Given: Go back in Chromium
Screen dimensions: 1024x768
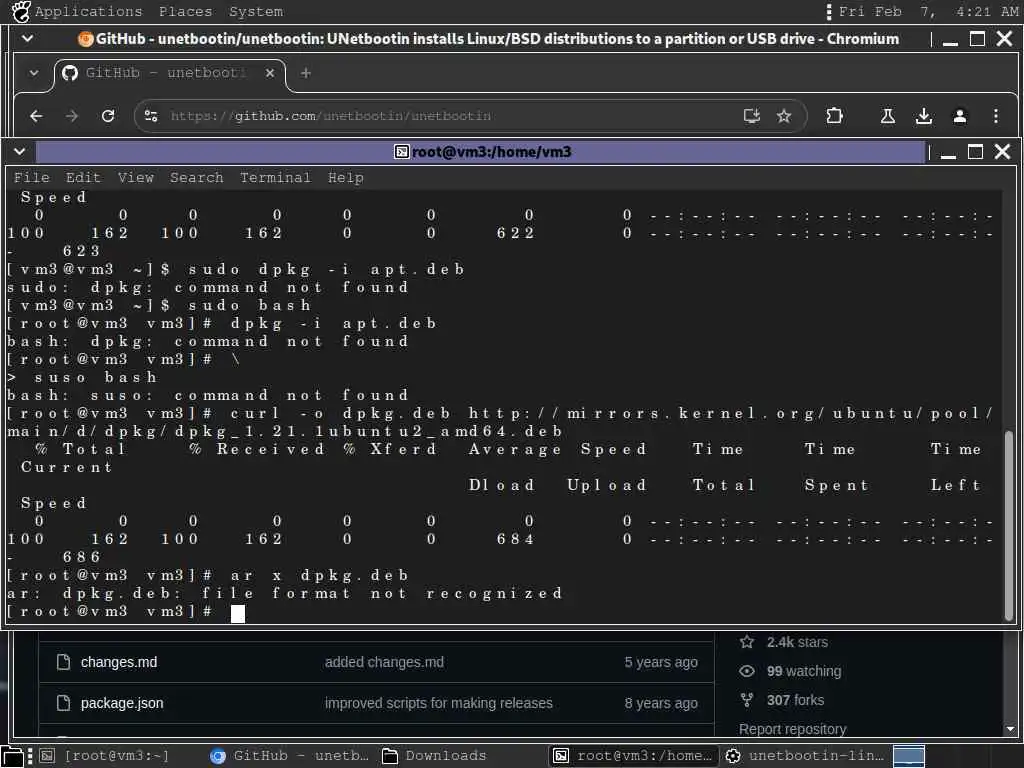Looking at the screenshot, I should [x=37, y=116].
